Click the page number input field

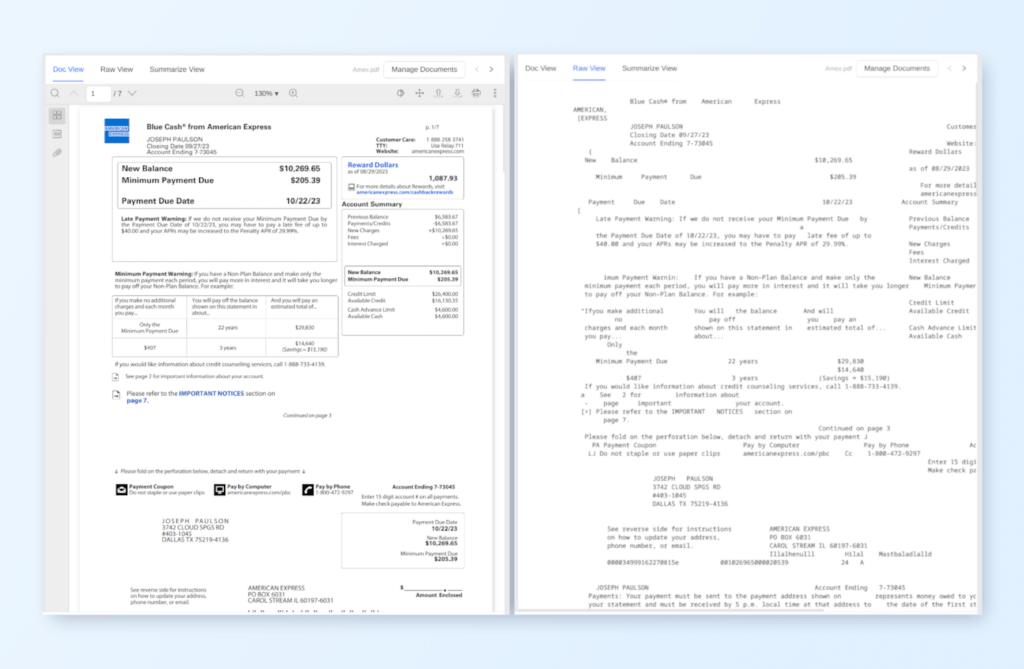pyautogui.click(x=97, y=92)
